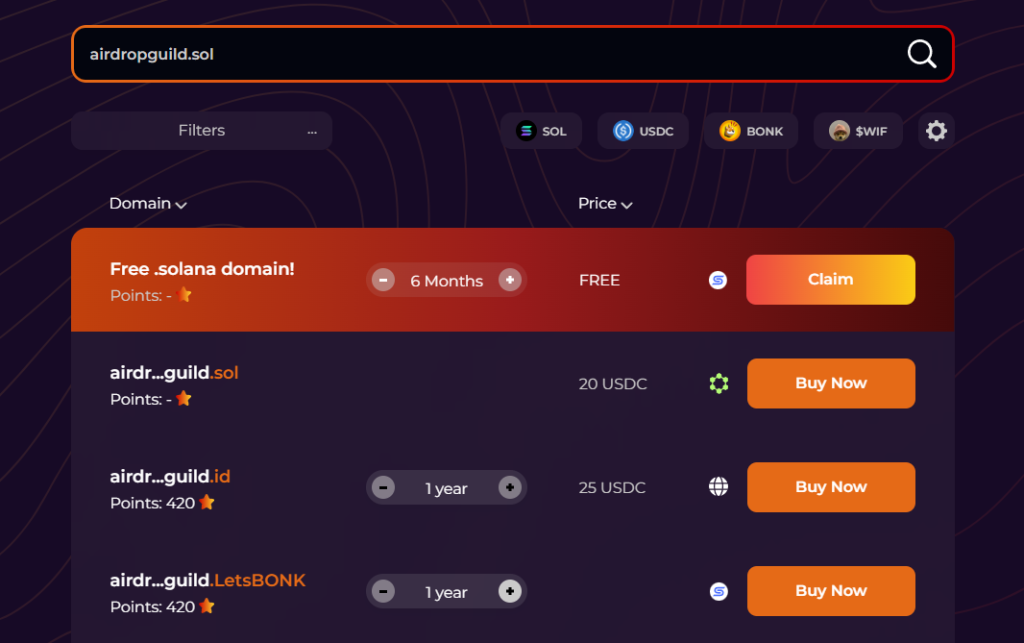Screen dimensions: 1024x643
Task: Click the Solana icon next to the FREE price
Action: [x=718, y=280]
